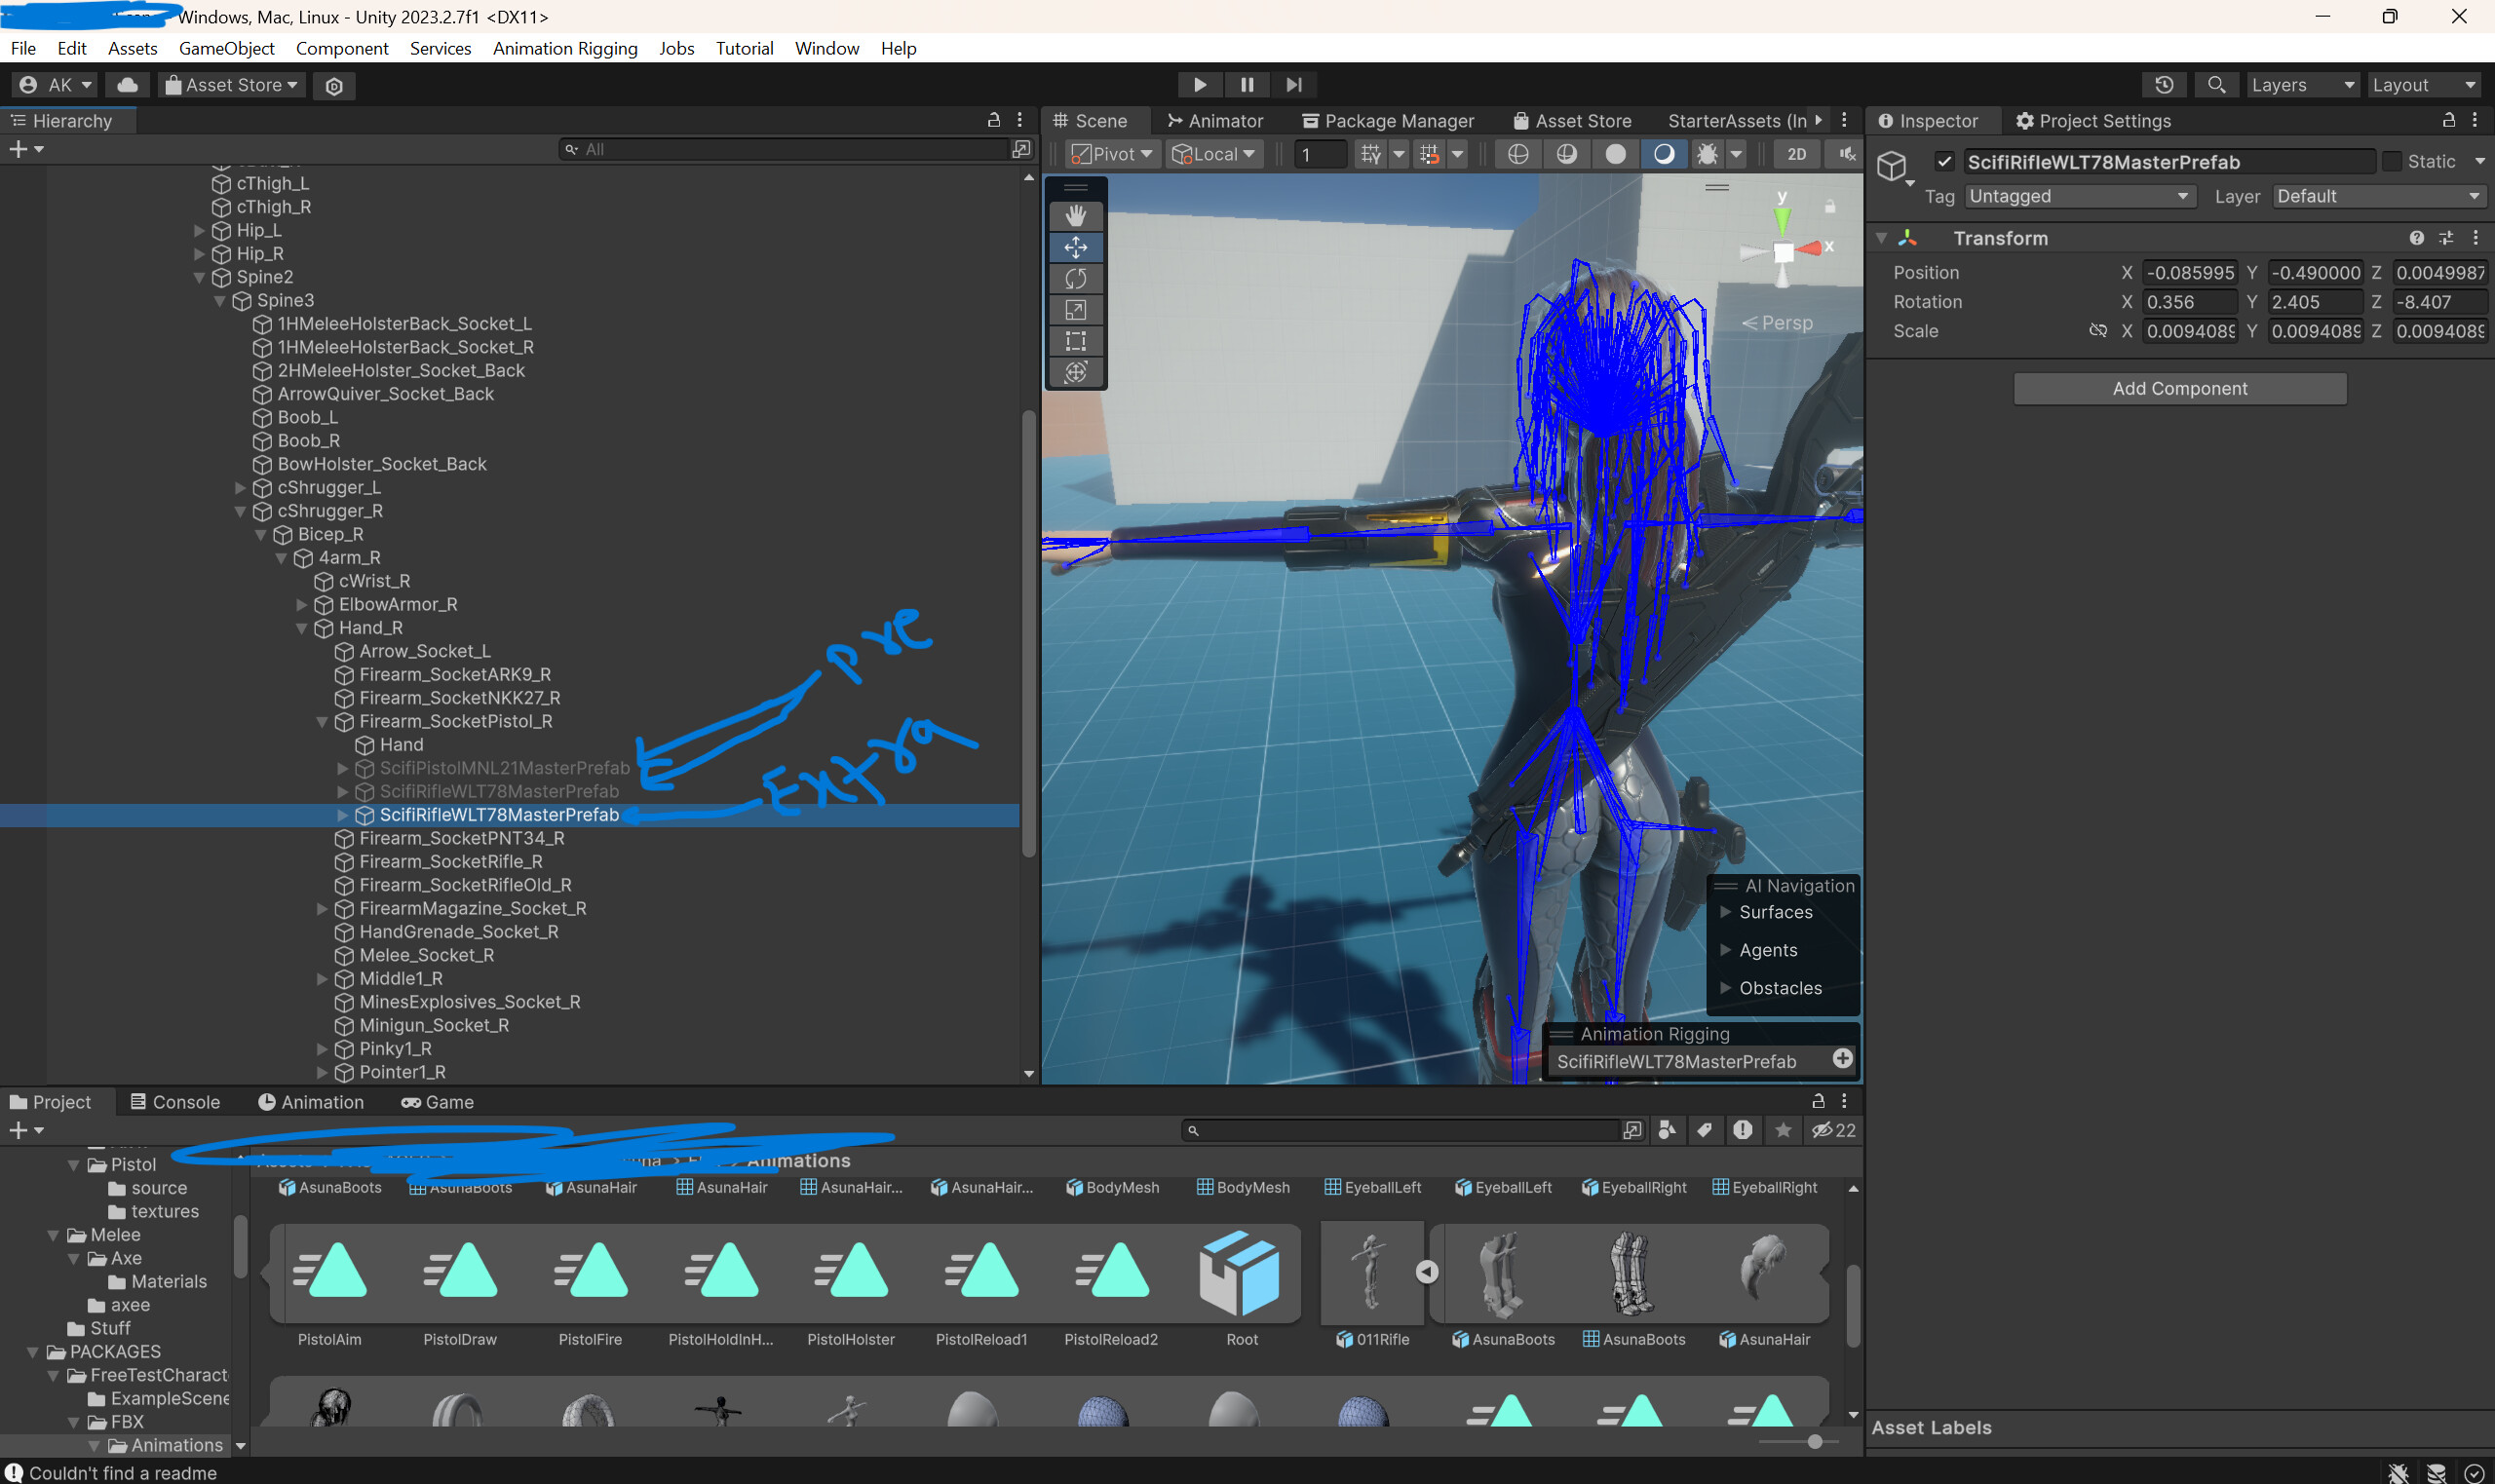This screenshot has width=2495, height=1484.
Task: Switch to the Console tab
Action: pyautogui.click(x=175, y=1101)
